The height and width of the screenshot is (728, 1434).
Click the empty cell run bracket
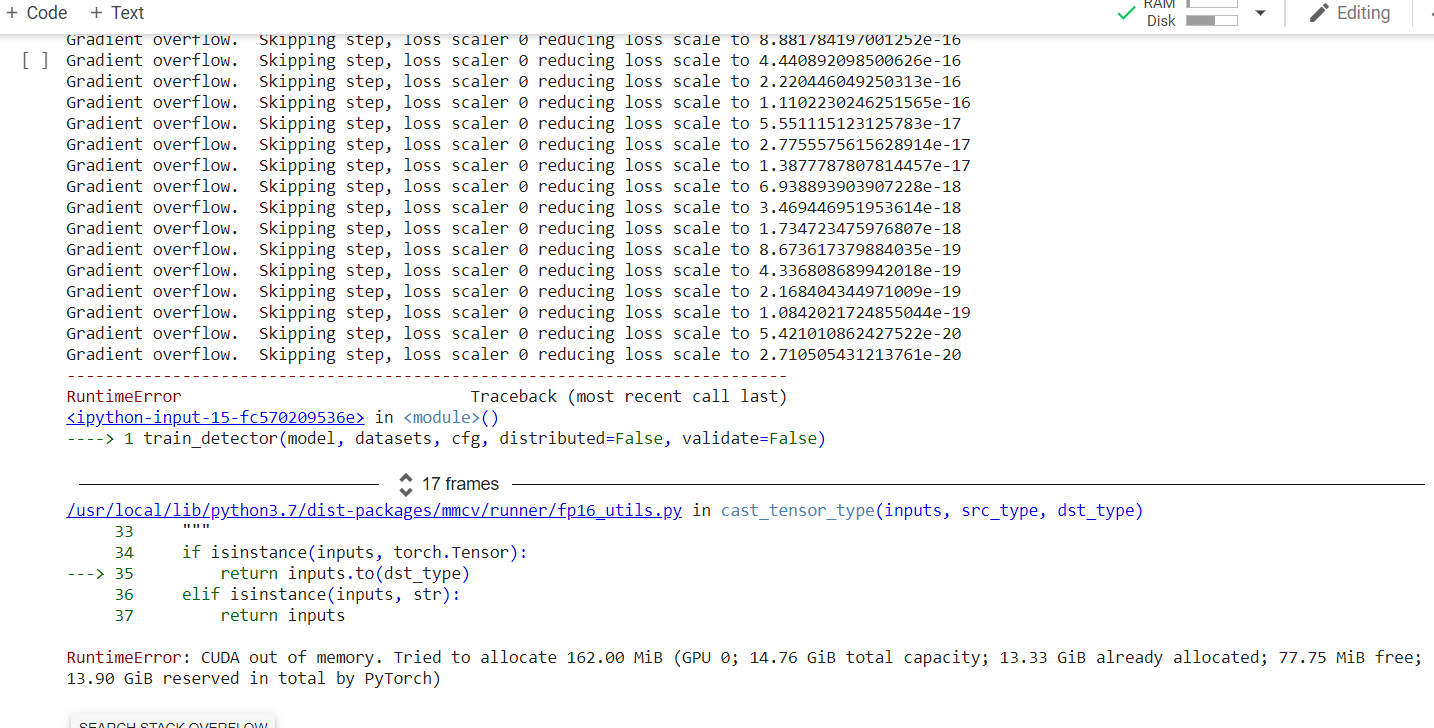(34, 59)
